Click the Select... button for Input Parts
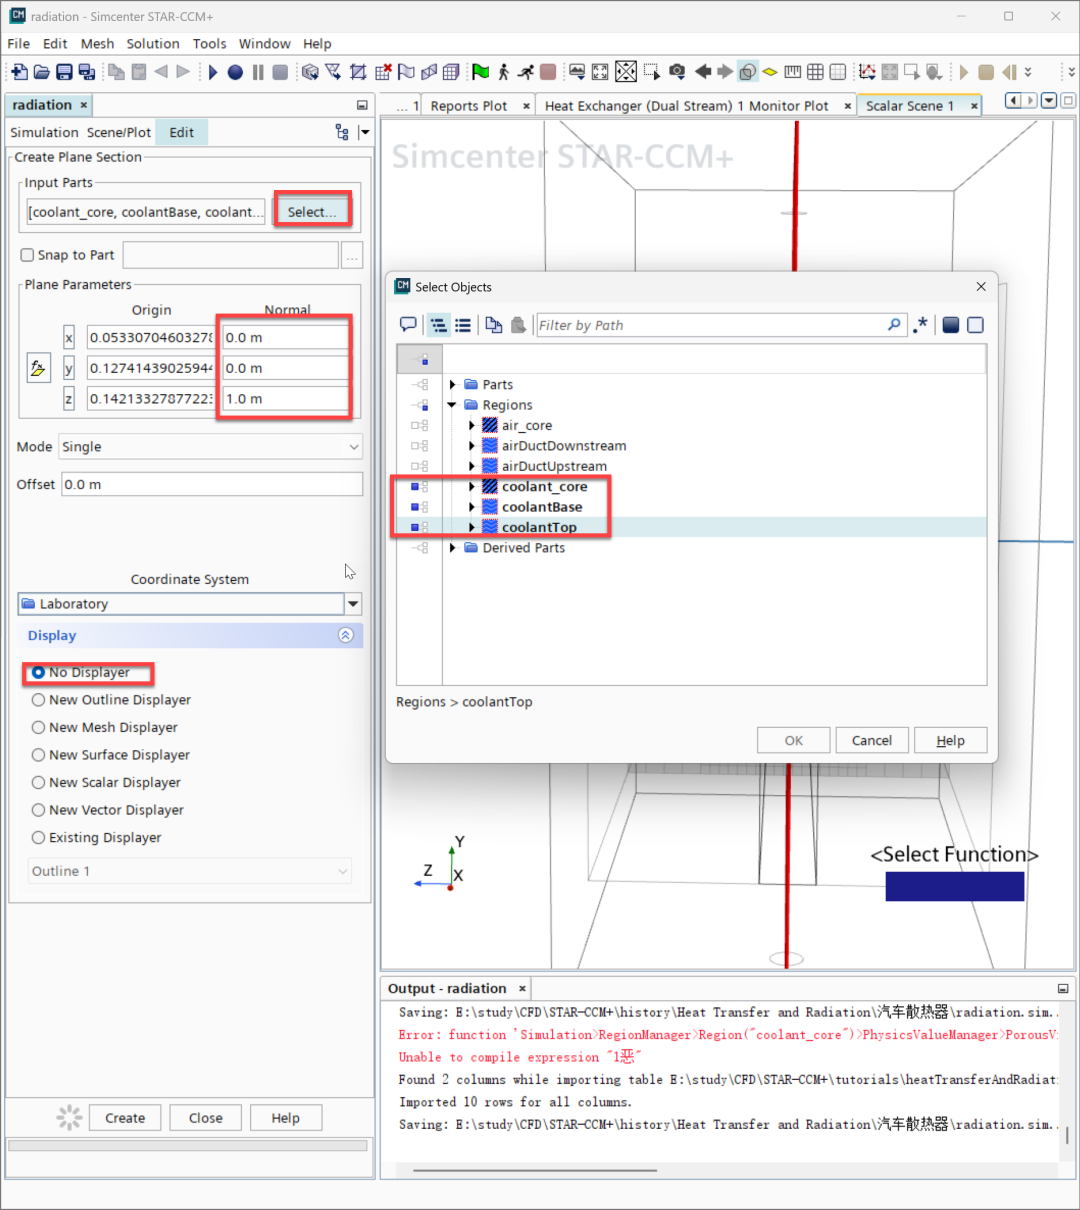1080x1210 pixels. pyautogui.click(x=312, y=212)
